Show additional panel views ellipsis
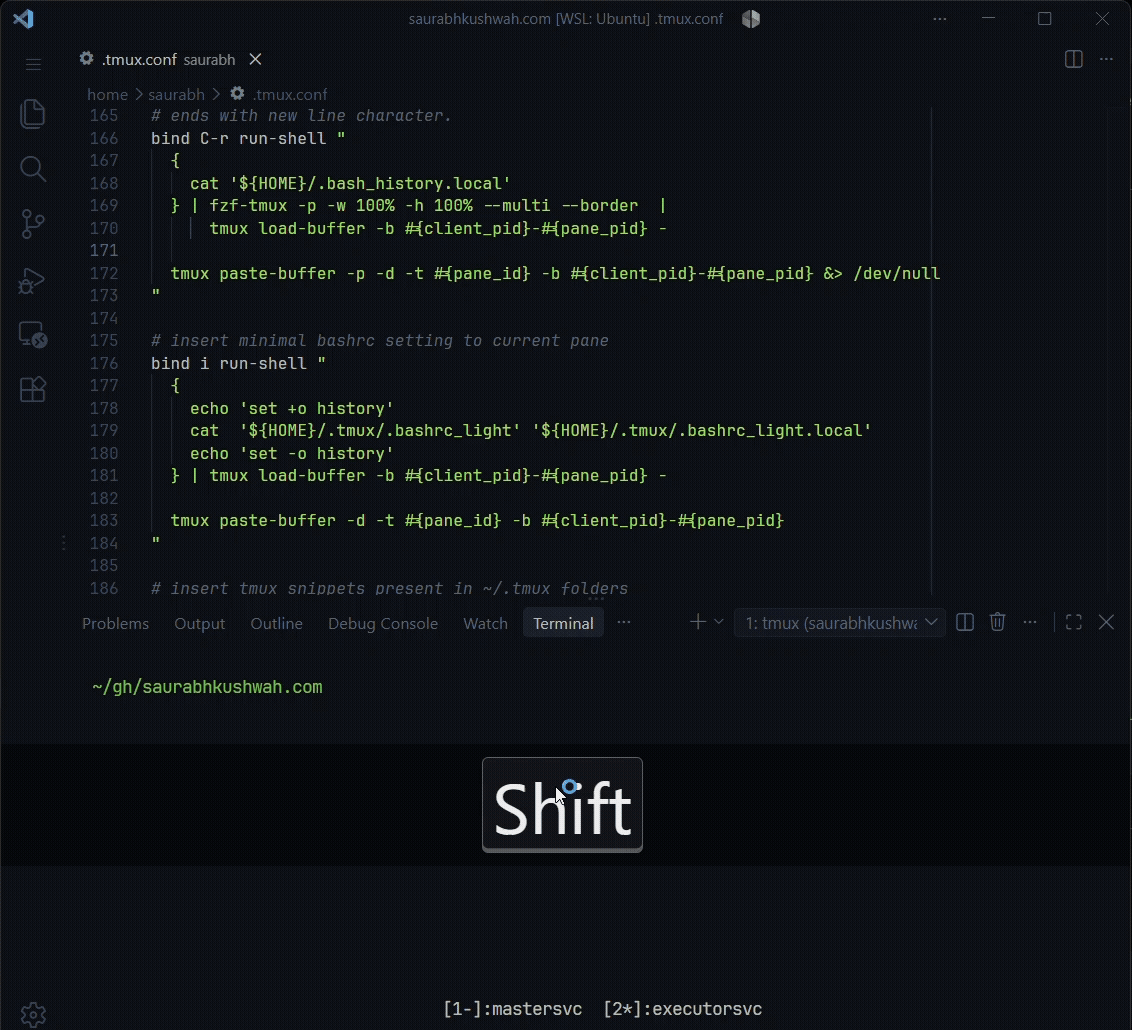 [x=624, y=622]
